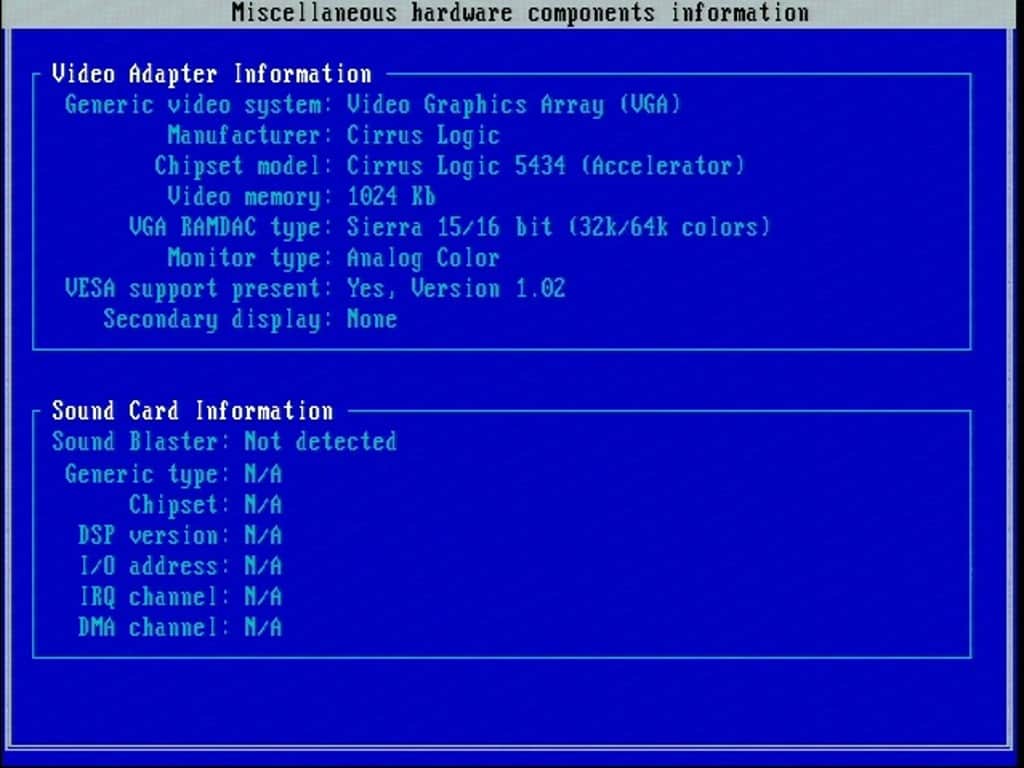Screen dimensions: 1024x768
Task: Click the 'Sound Blaster:' label
Action: point(140,441)
